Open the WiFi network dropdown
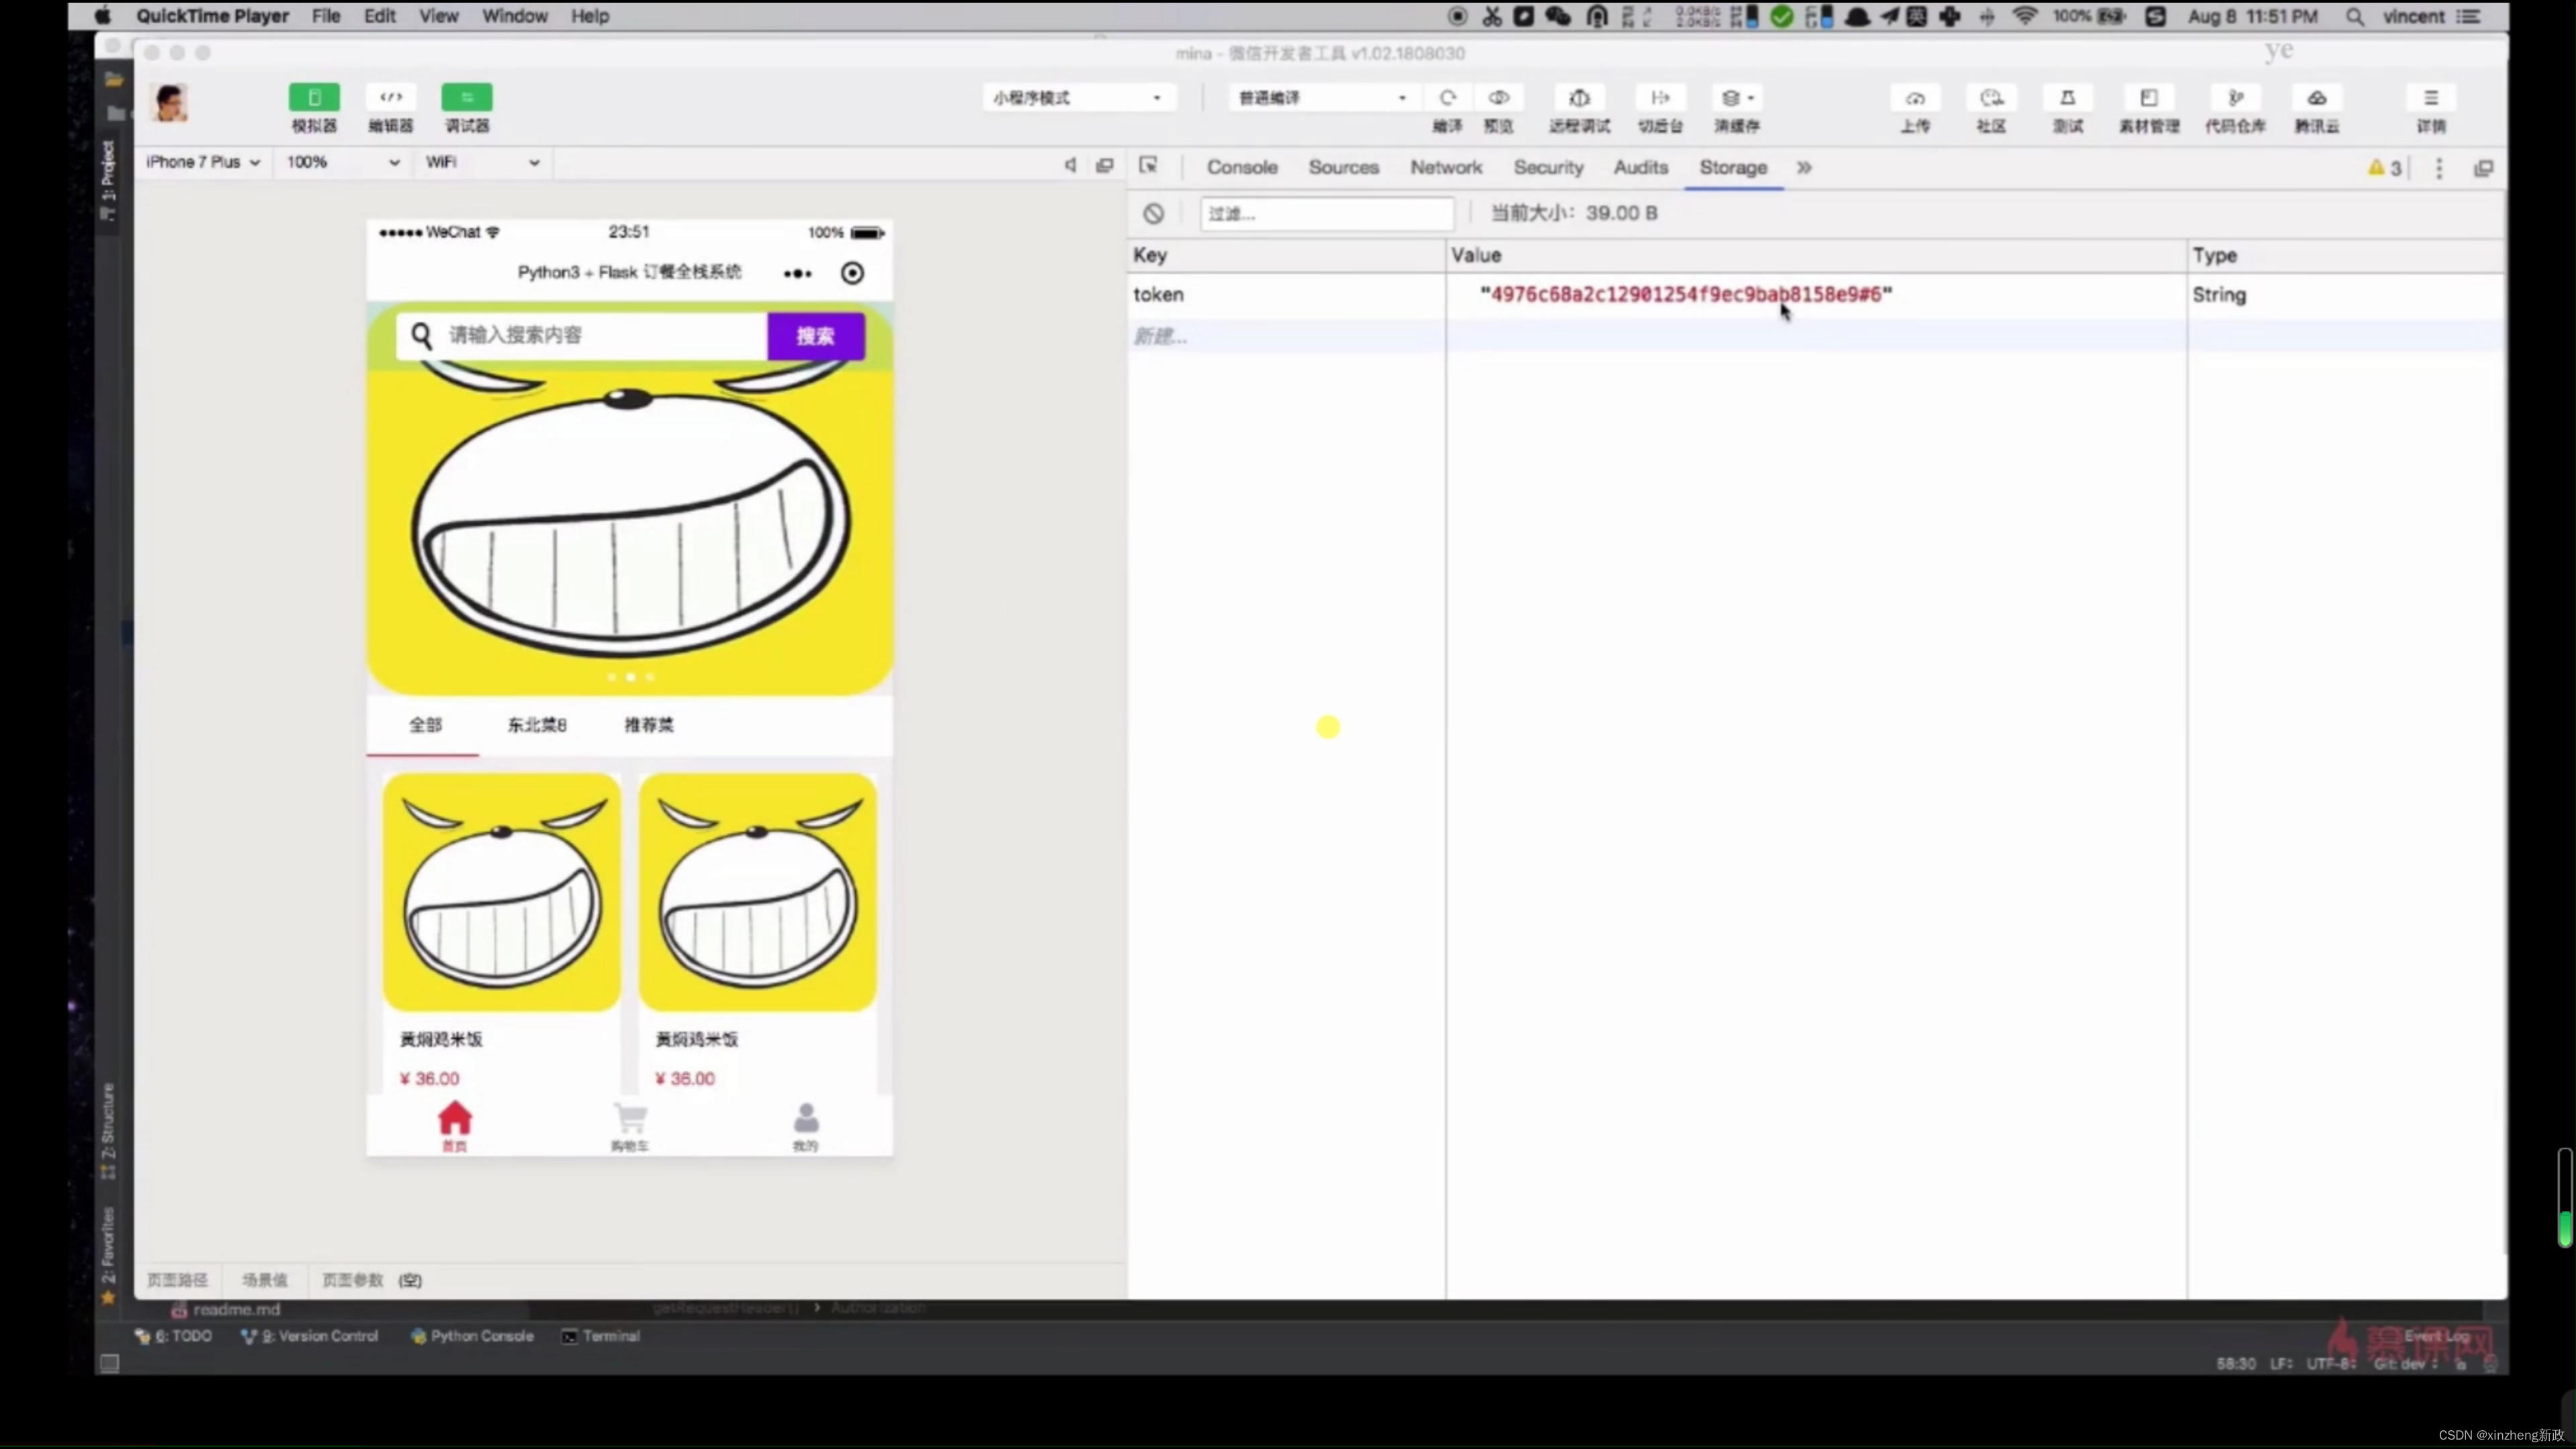2576x1449 pixels. 482,162
